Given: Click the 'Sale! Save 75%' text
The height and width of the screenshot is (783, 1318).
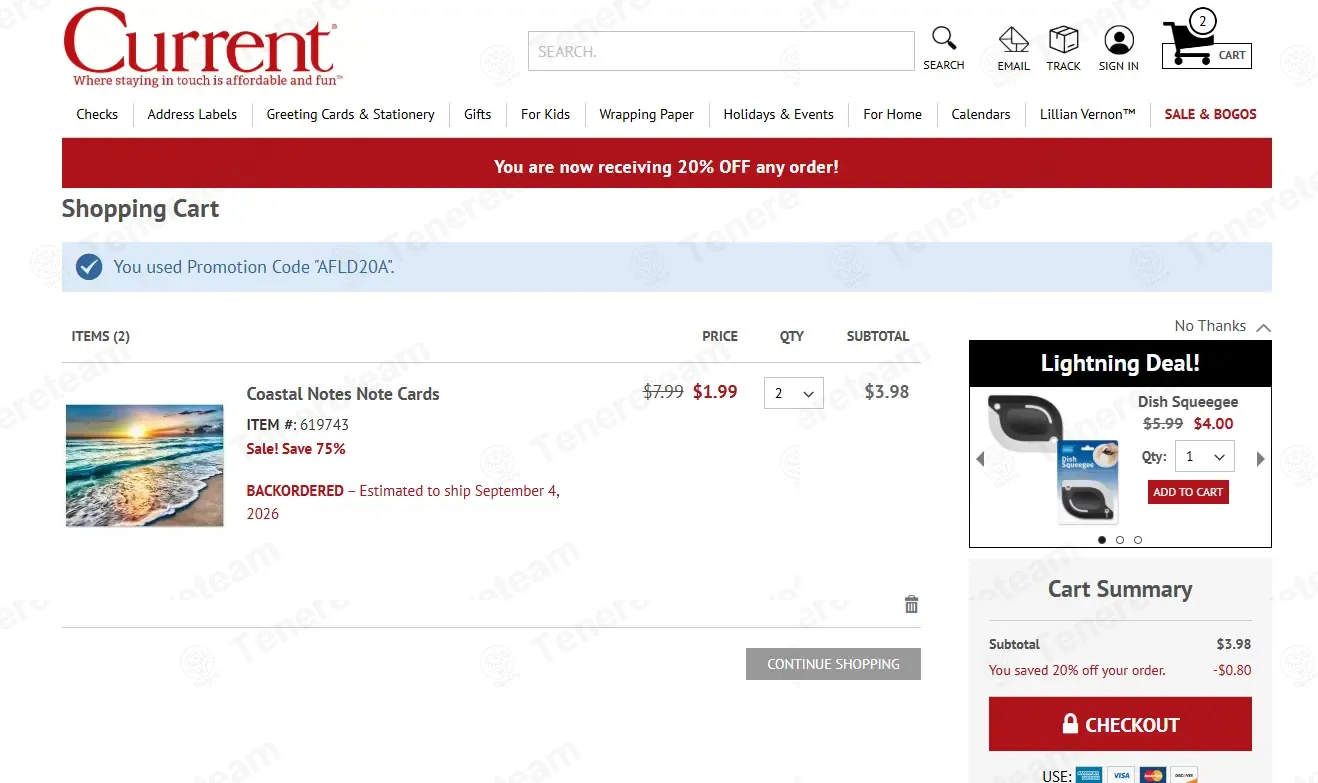Looking at the screenshot, I should [296, 449].
